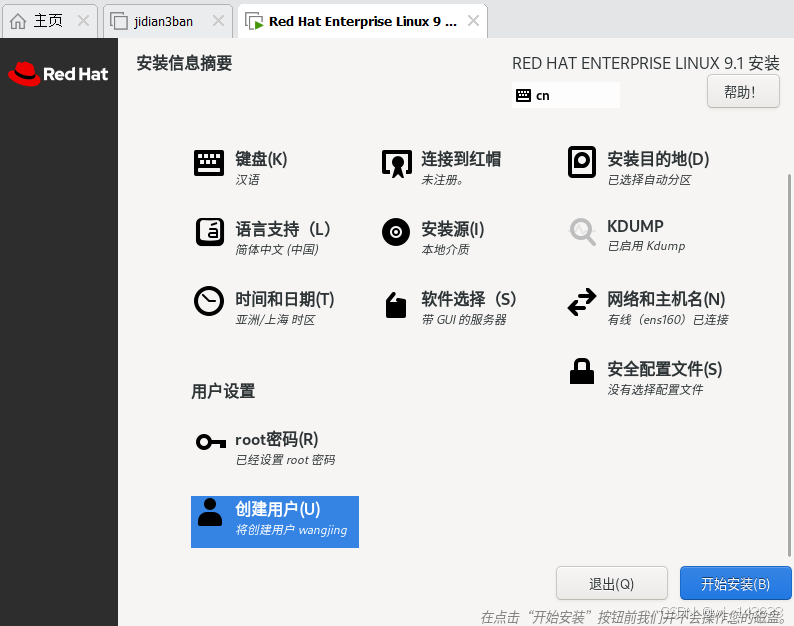Screen dimensions: 794x626
Task: Close the Red Hat Enterprise Linux 9 tab
Action: click(x=473, y=21)
